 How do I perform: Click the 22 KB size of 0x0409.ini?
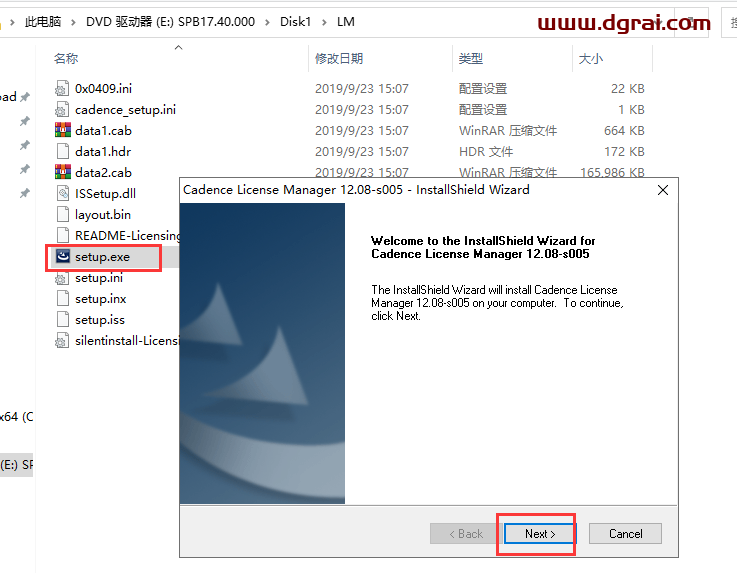click(627, 88)
